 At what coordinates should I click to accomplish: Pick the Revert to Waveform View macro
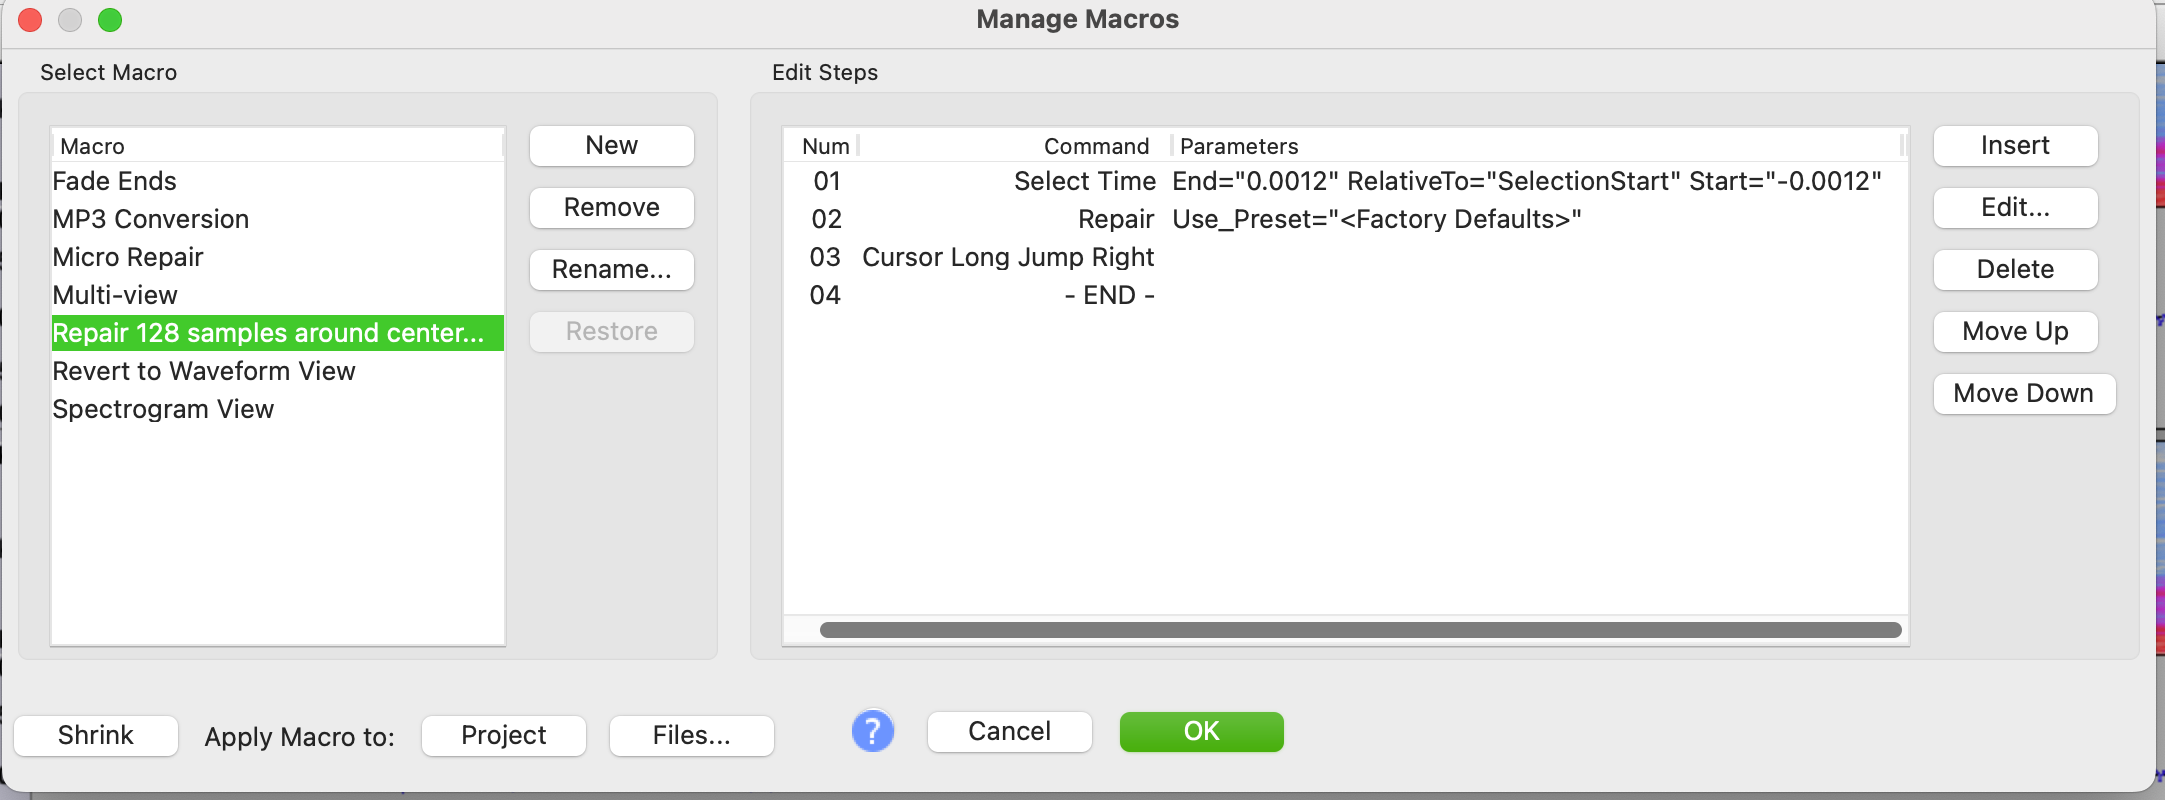[204, 372]
